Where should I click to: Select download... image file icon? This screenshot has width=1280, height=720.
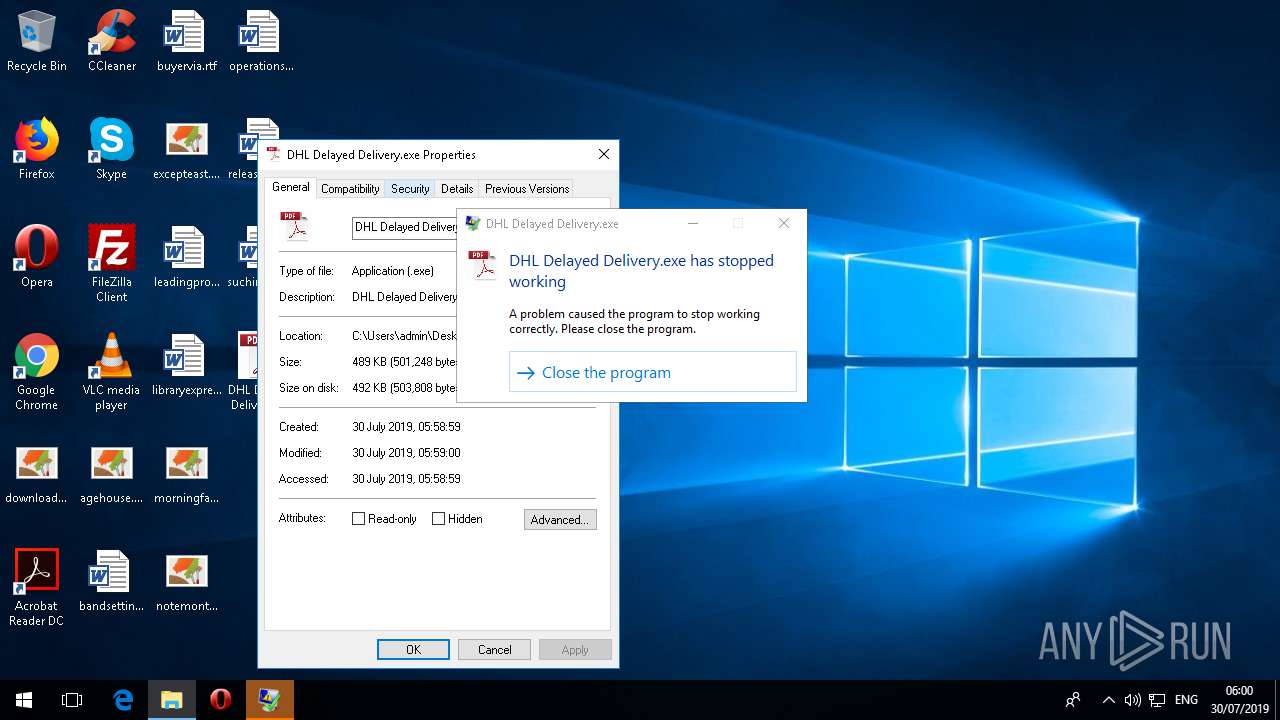click(x=37, y=473)
